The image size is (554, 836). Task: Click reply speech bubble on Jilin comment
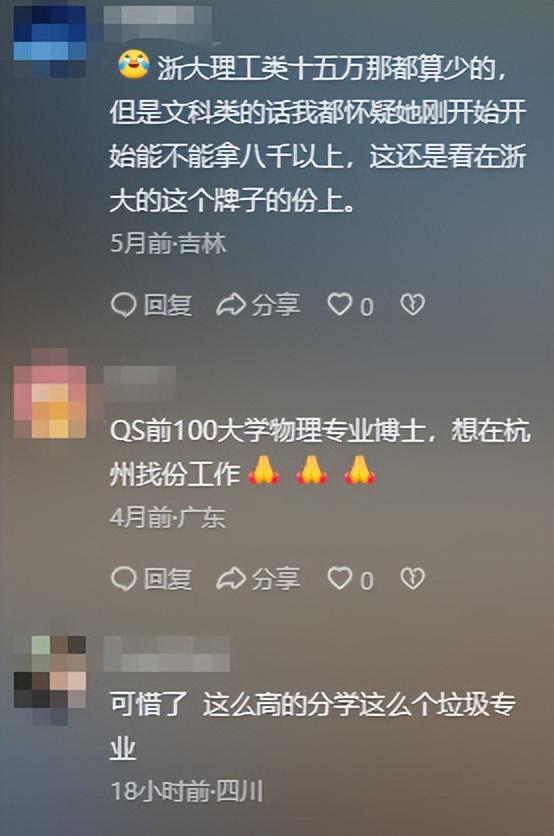click(x=124, y=306)
